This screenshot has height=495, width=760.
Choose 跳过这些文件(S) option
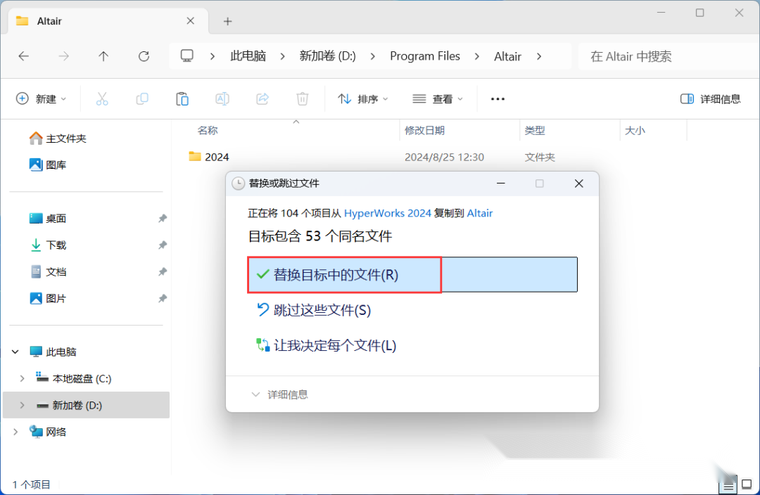[x=314, y=310]
